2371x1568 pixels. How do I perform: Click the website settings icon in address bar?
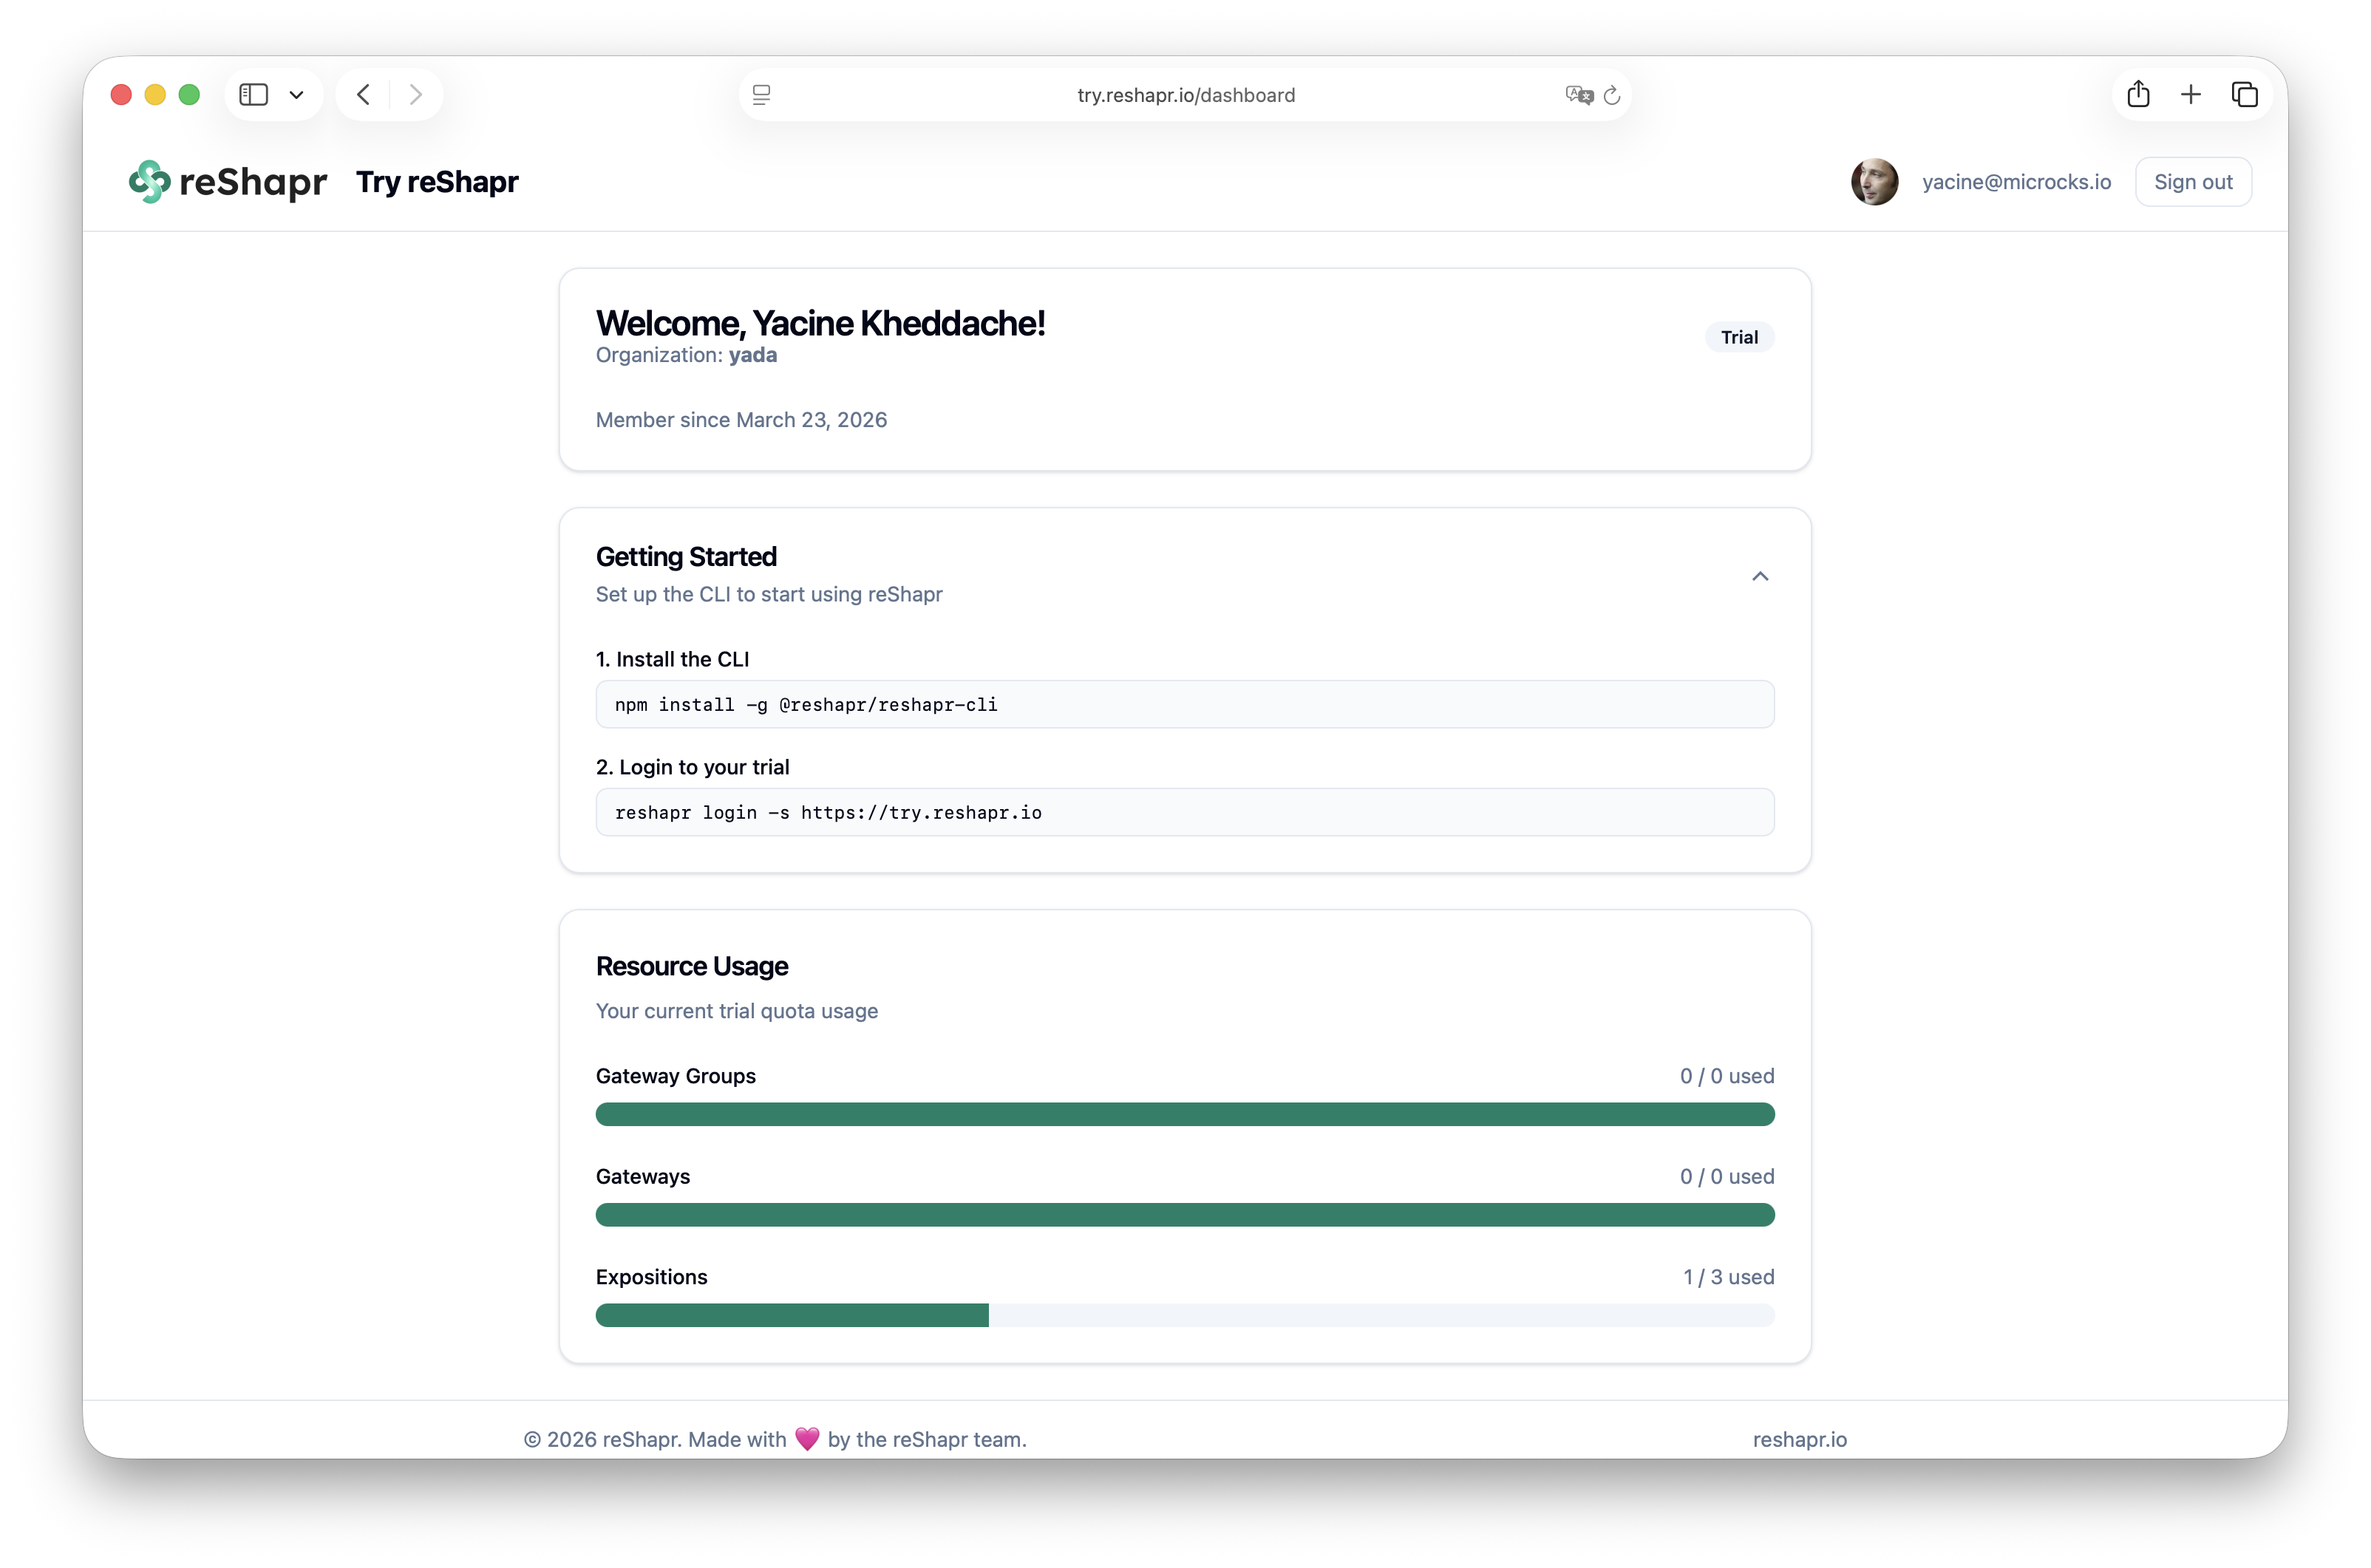[762, 94]
